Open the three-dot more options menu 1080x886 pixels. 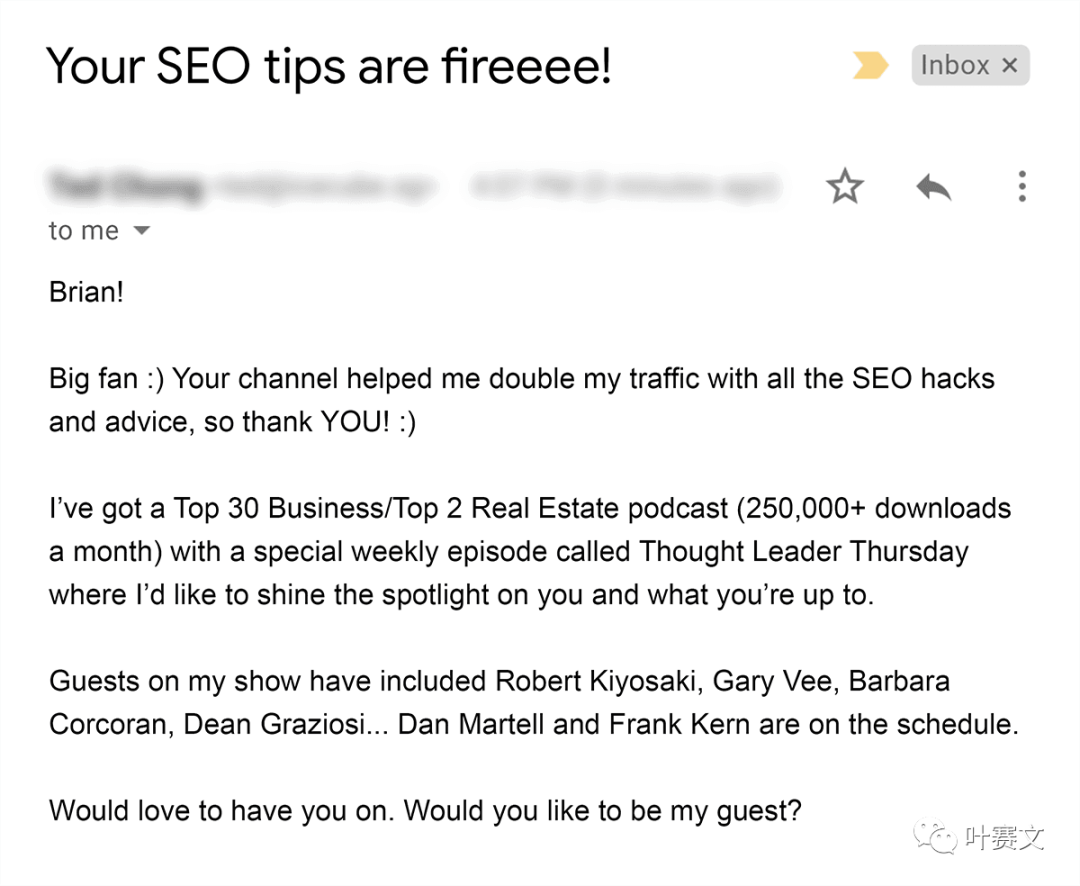tap(1022, 186)
